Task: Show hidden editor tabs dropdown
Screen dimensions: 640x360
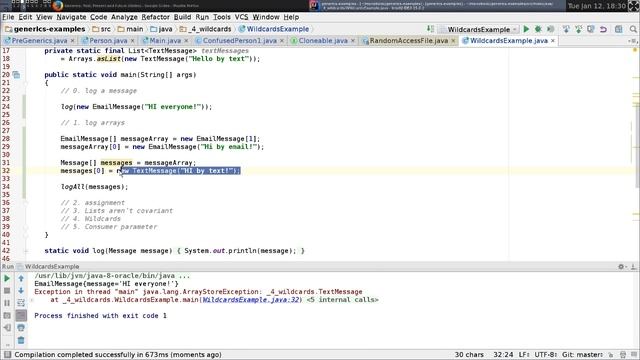Action: (633, 41)
